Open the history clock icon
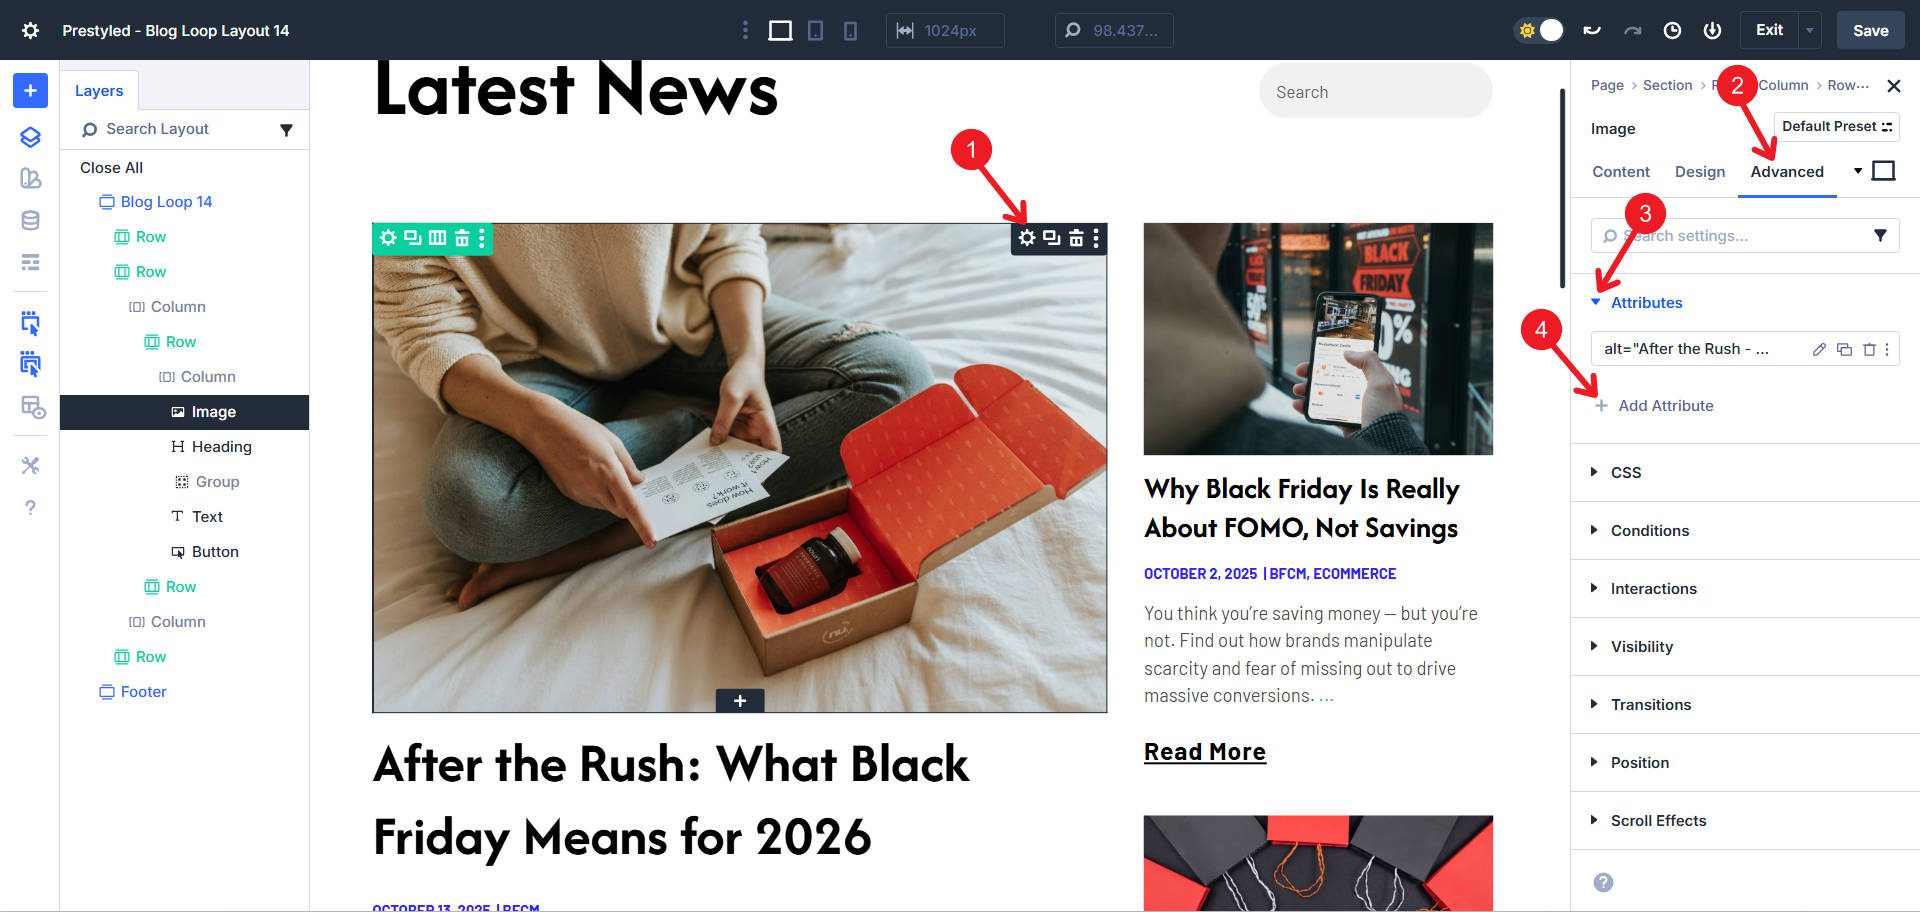This screenshot has width=1920, height=912. coord(1672,31)
